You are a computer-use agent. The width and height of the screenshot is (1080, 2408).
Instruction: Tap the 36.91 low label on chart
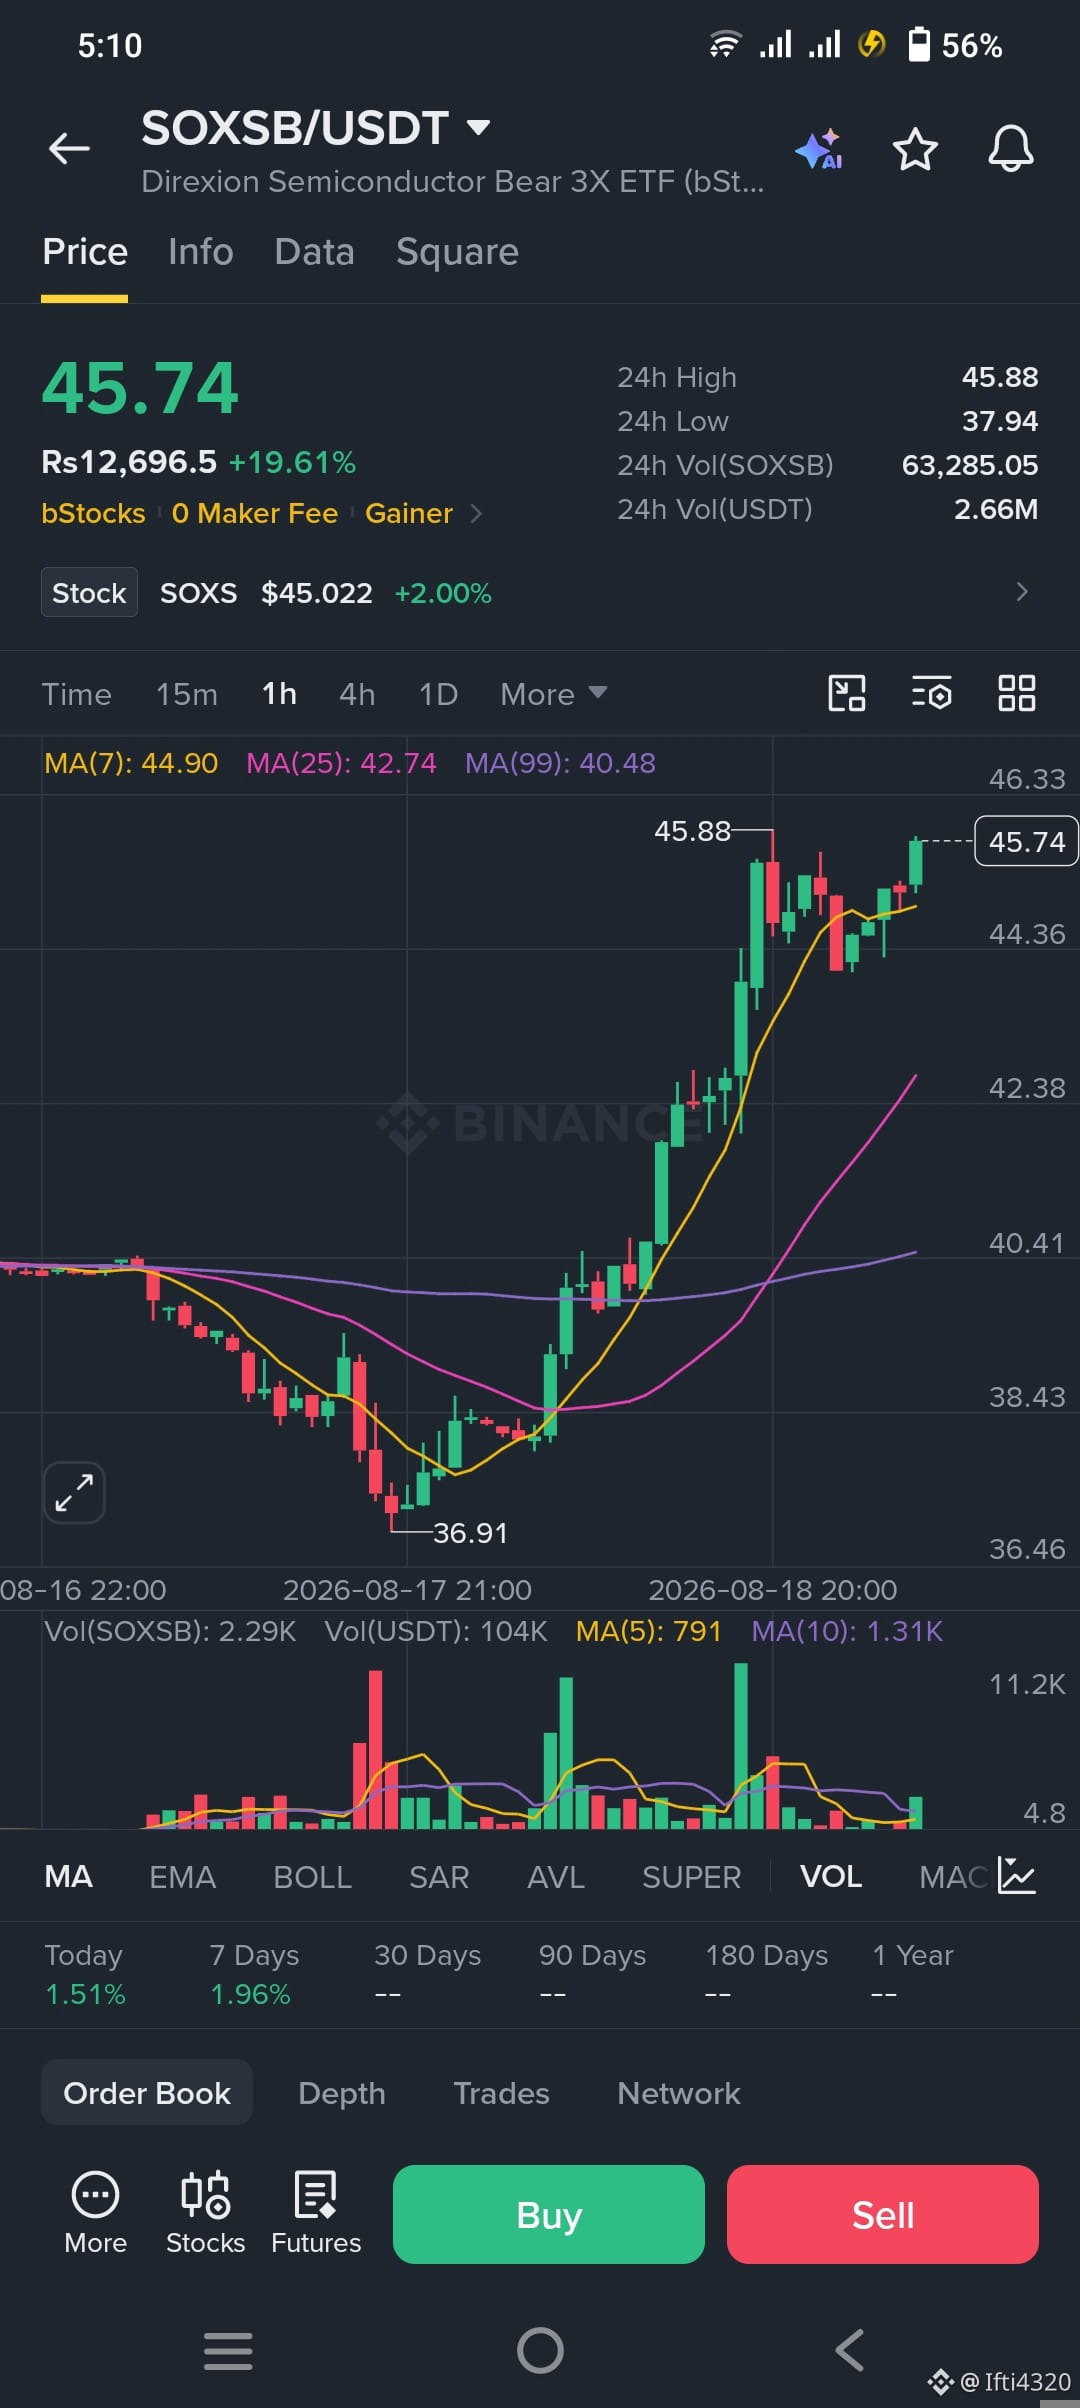470,1533
